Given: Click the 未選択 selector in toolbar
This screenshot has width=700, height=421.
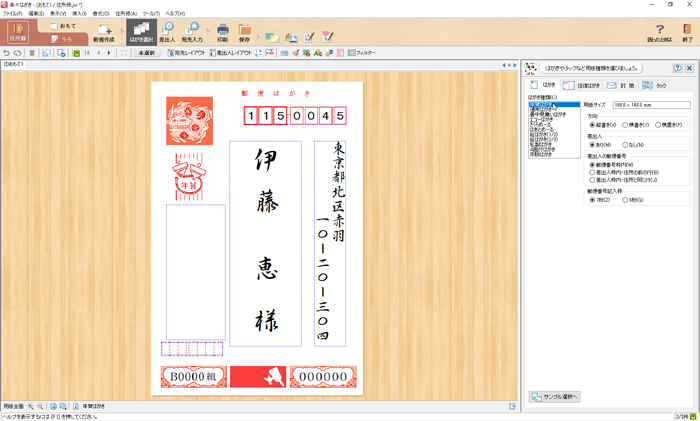Looking at the screenshot, I should pyautogui.click(x=147, y=52).
